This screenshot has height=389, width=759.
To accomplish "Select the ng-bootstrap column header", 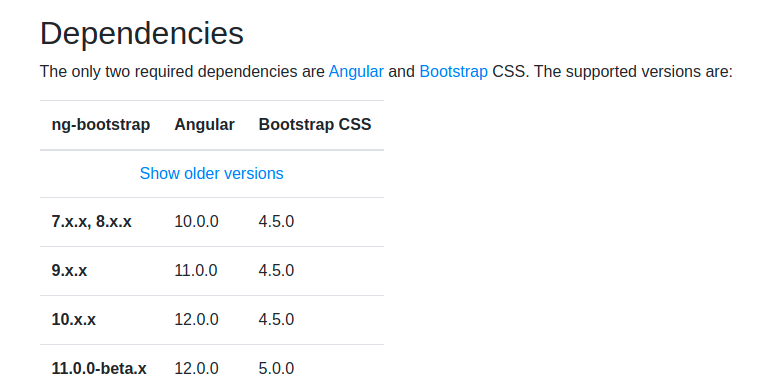I will click(101, 124).
